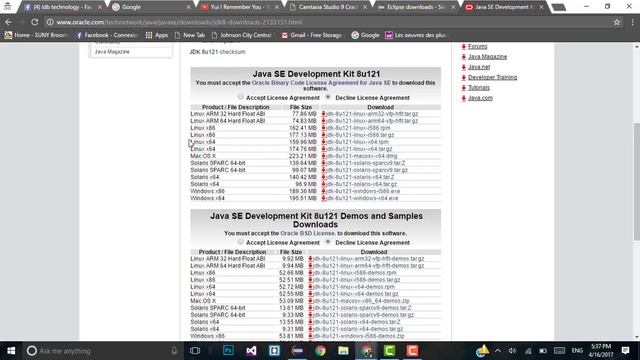Open the Action Center notifications icon
The image size is (640, 360).
(x=625, y=351)
